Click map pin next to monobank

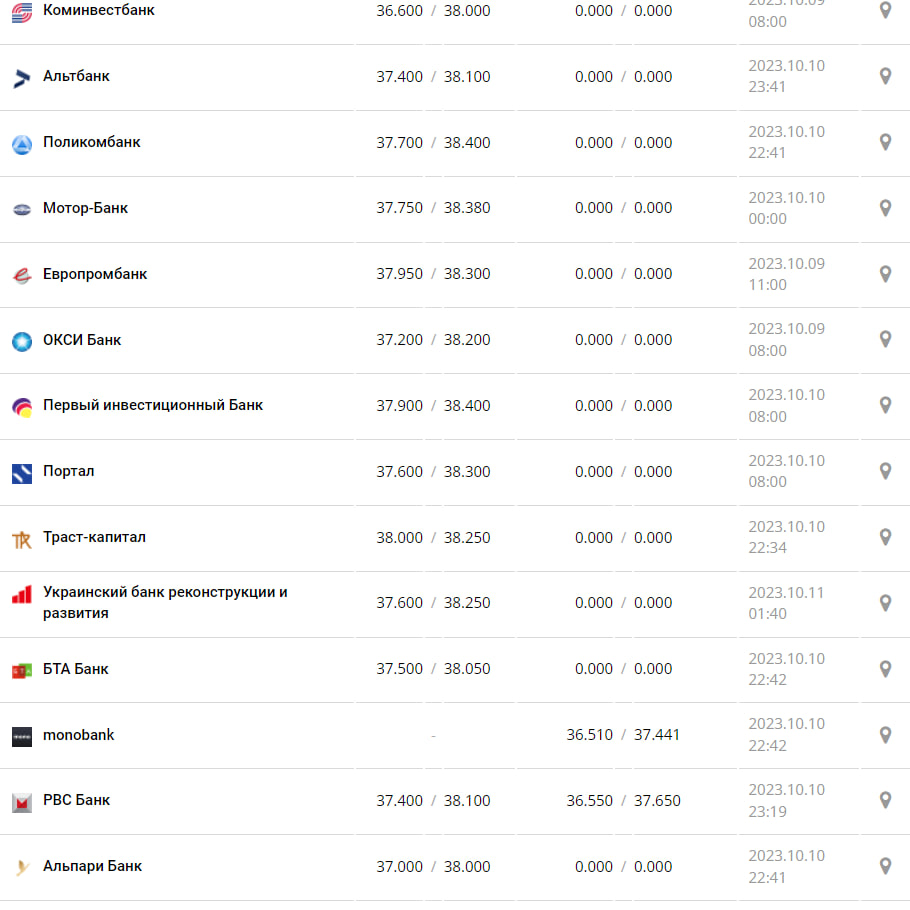(885, 734)
